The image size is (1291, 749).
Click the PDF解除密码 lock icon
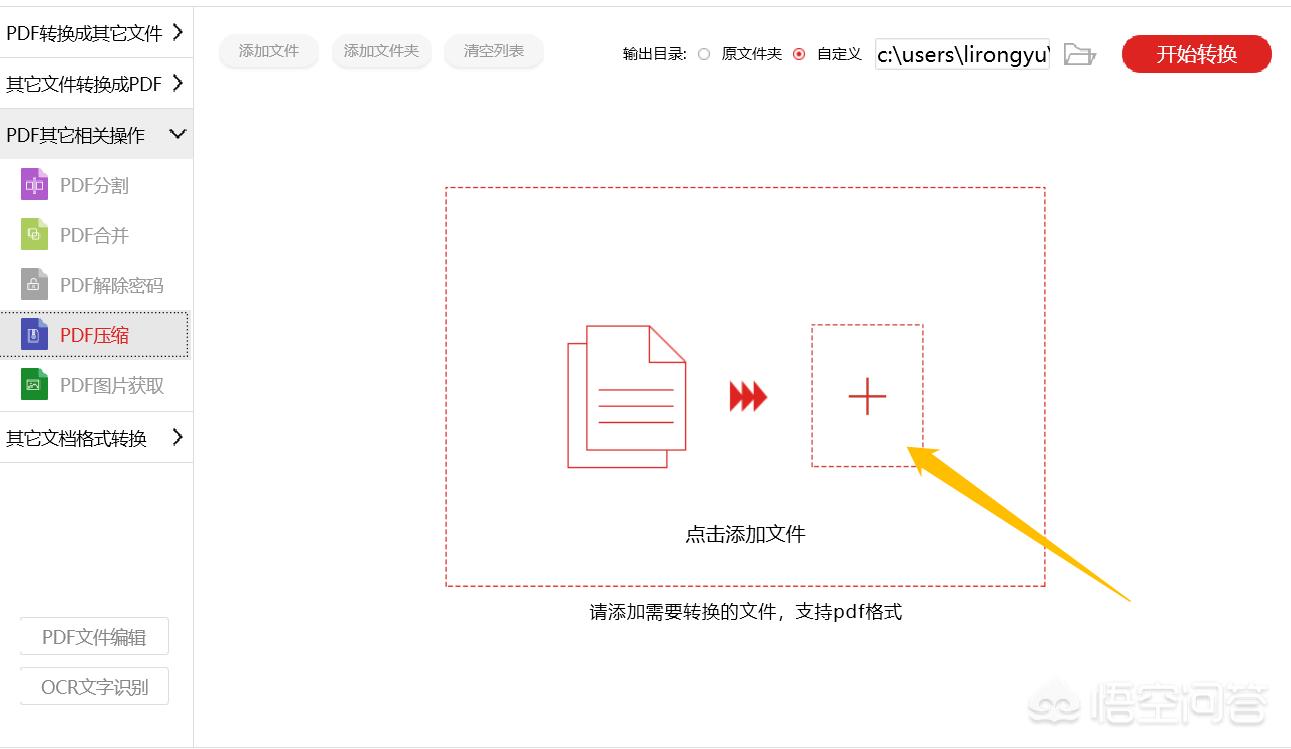coord(33,284)
